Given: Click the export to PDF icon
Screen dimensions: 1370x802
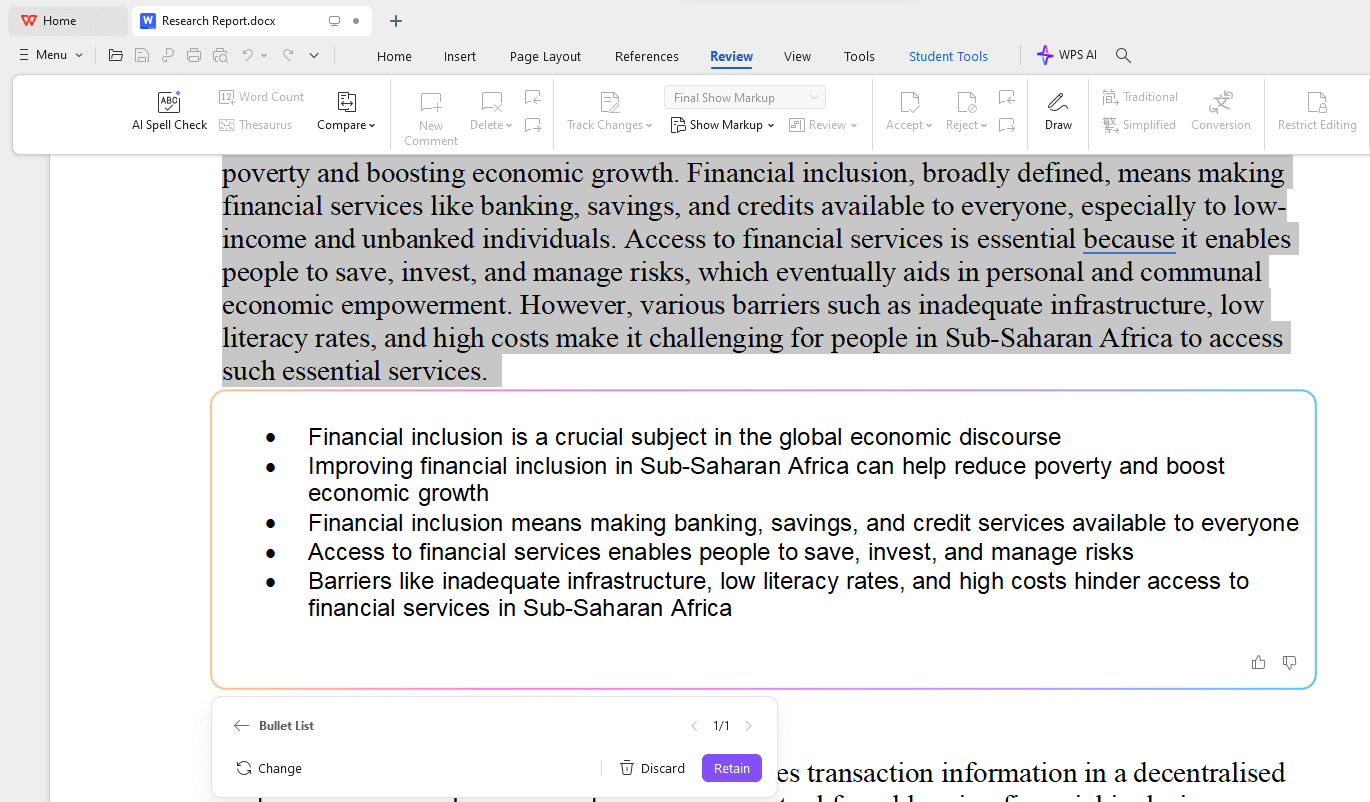Looking at the screenshot, I should pos(168,55).
